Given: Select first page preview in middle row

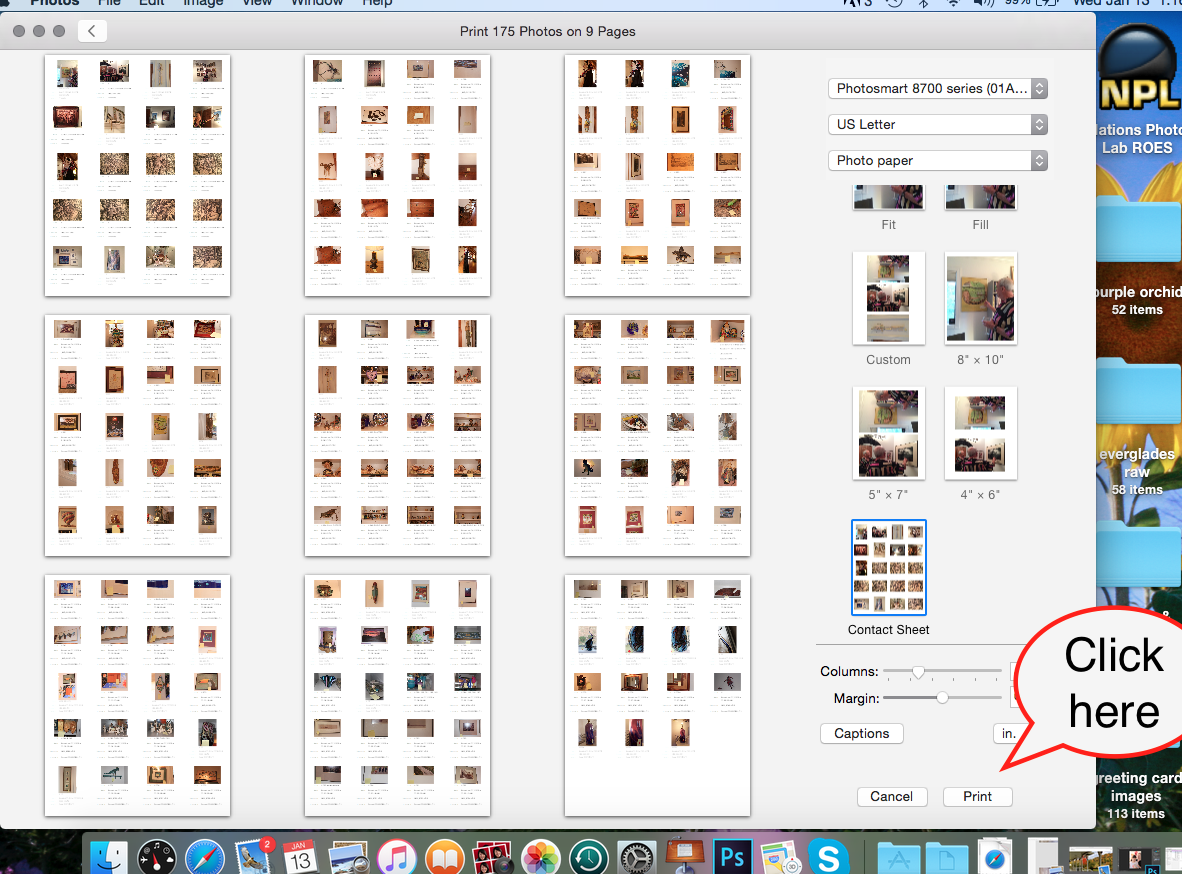Looking at the screenshot, I should (x=137, y=436).
